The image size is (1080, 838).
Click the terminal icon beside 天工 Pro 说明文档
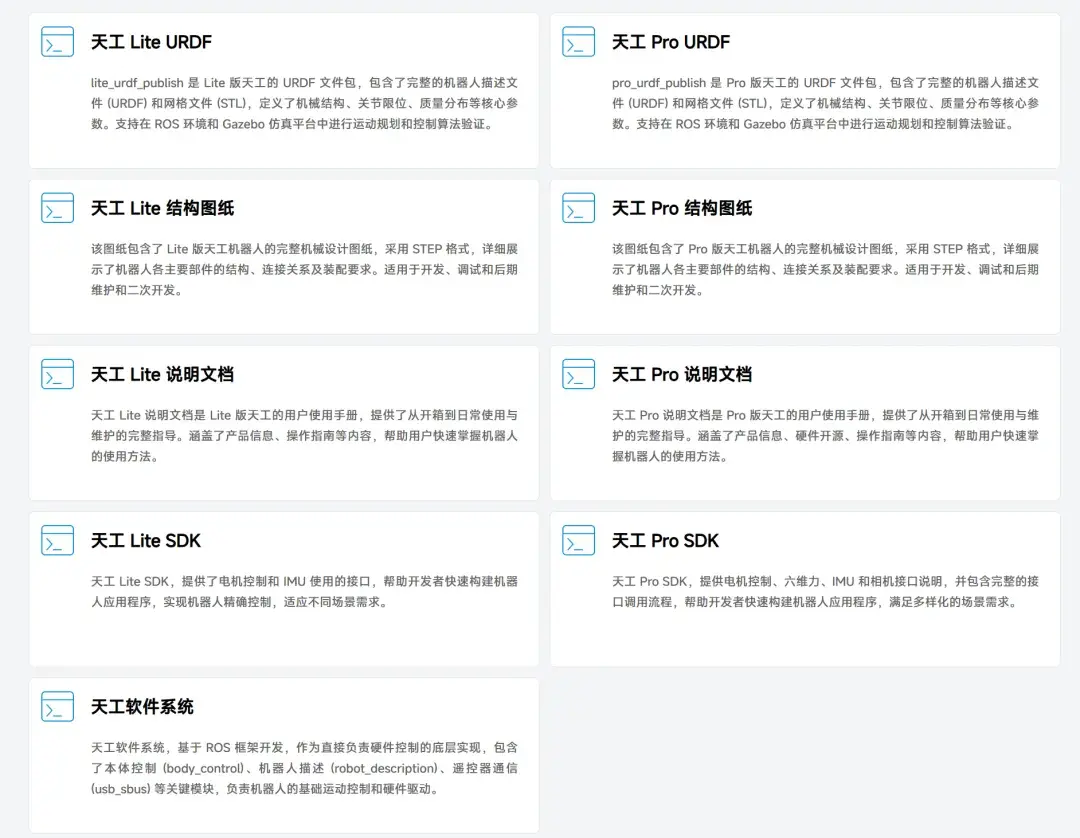click(579, 374)
